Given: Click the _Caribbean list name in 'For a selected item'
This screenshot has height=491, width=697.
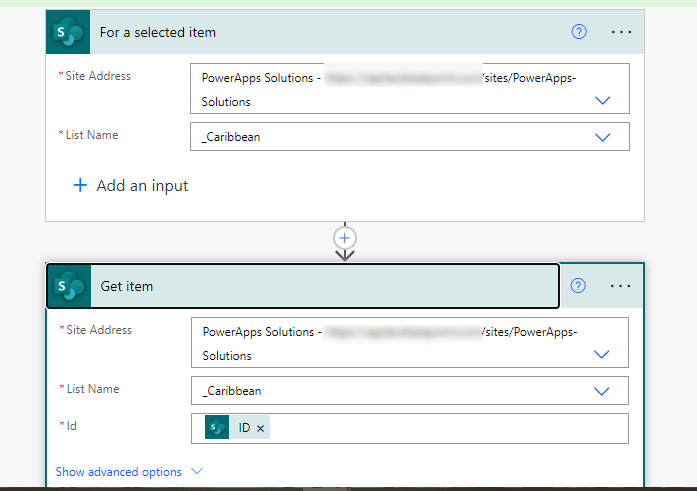Looking at the screenshot, I should pos(231,137).
